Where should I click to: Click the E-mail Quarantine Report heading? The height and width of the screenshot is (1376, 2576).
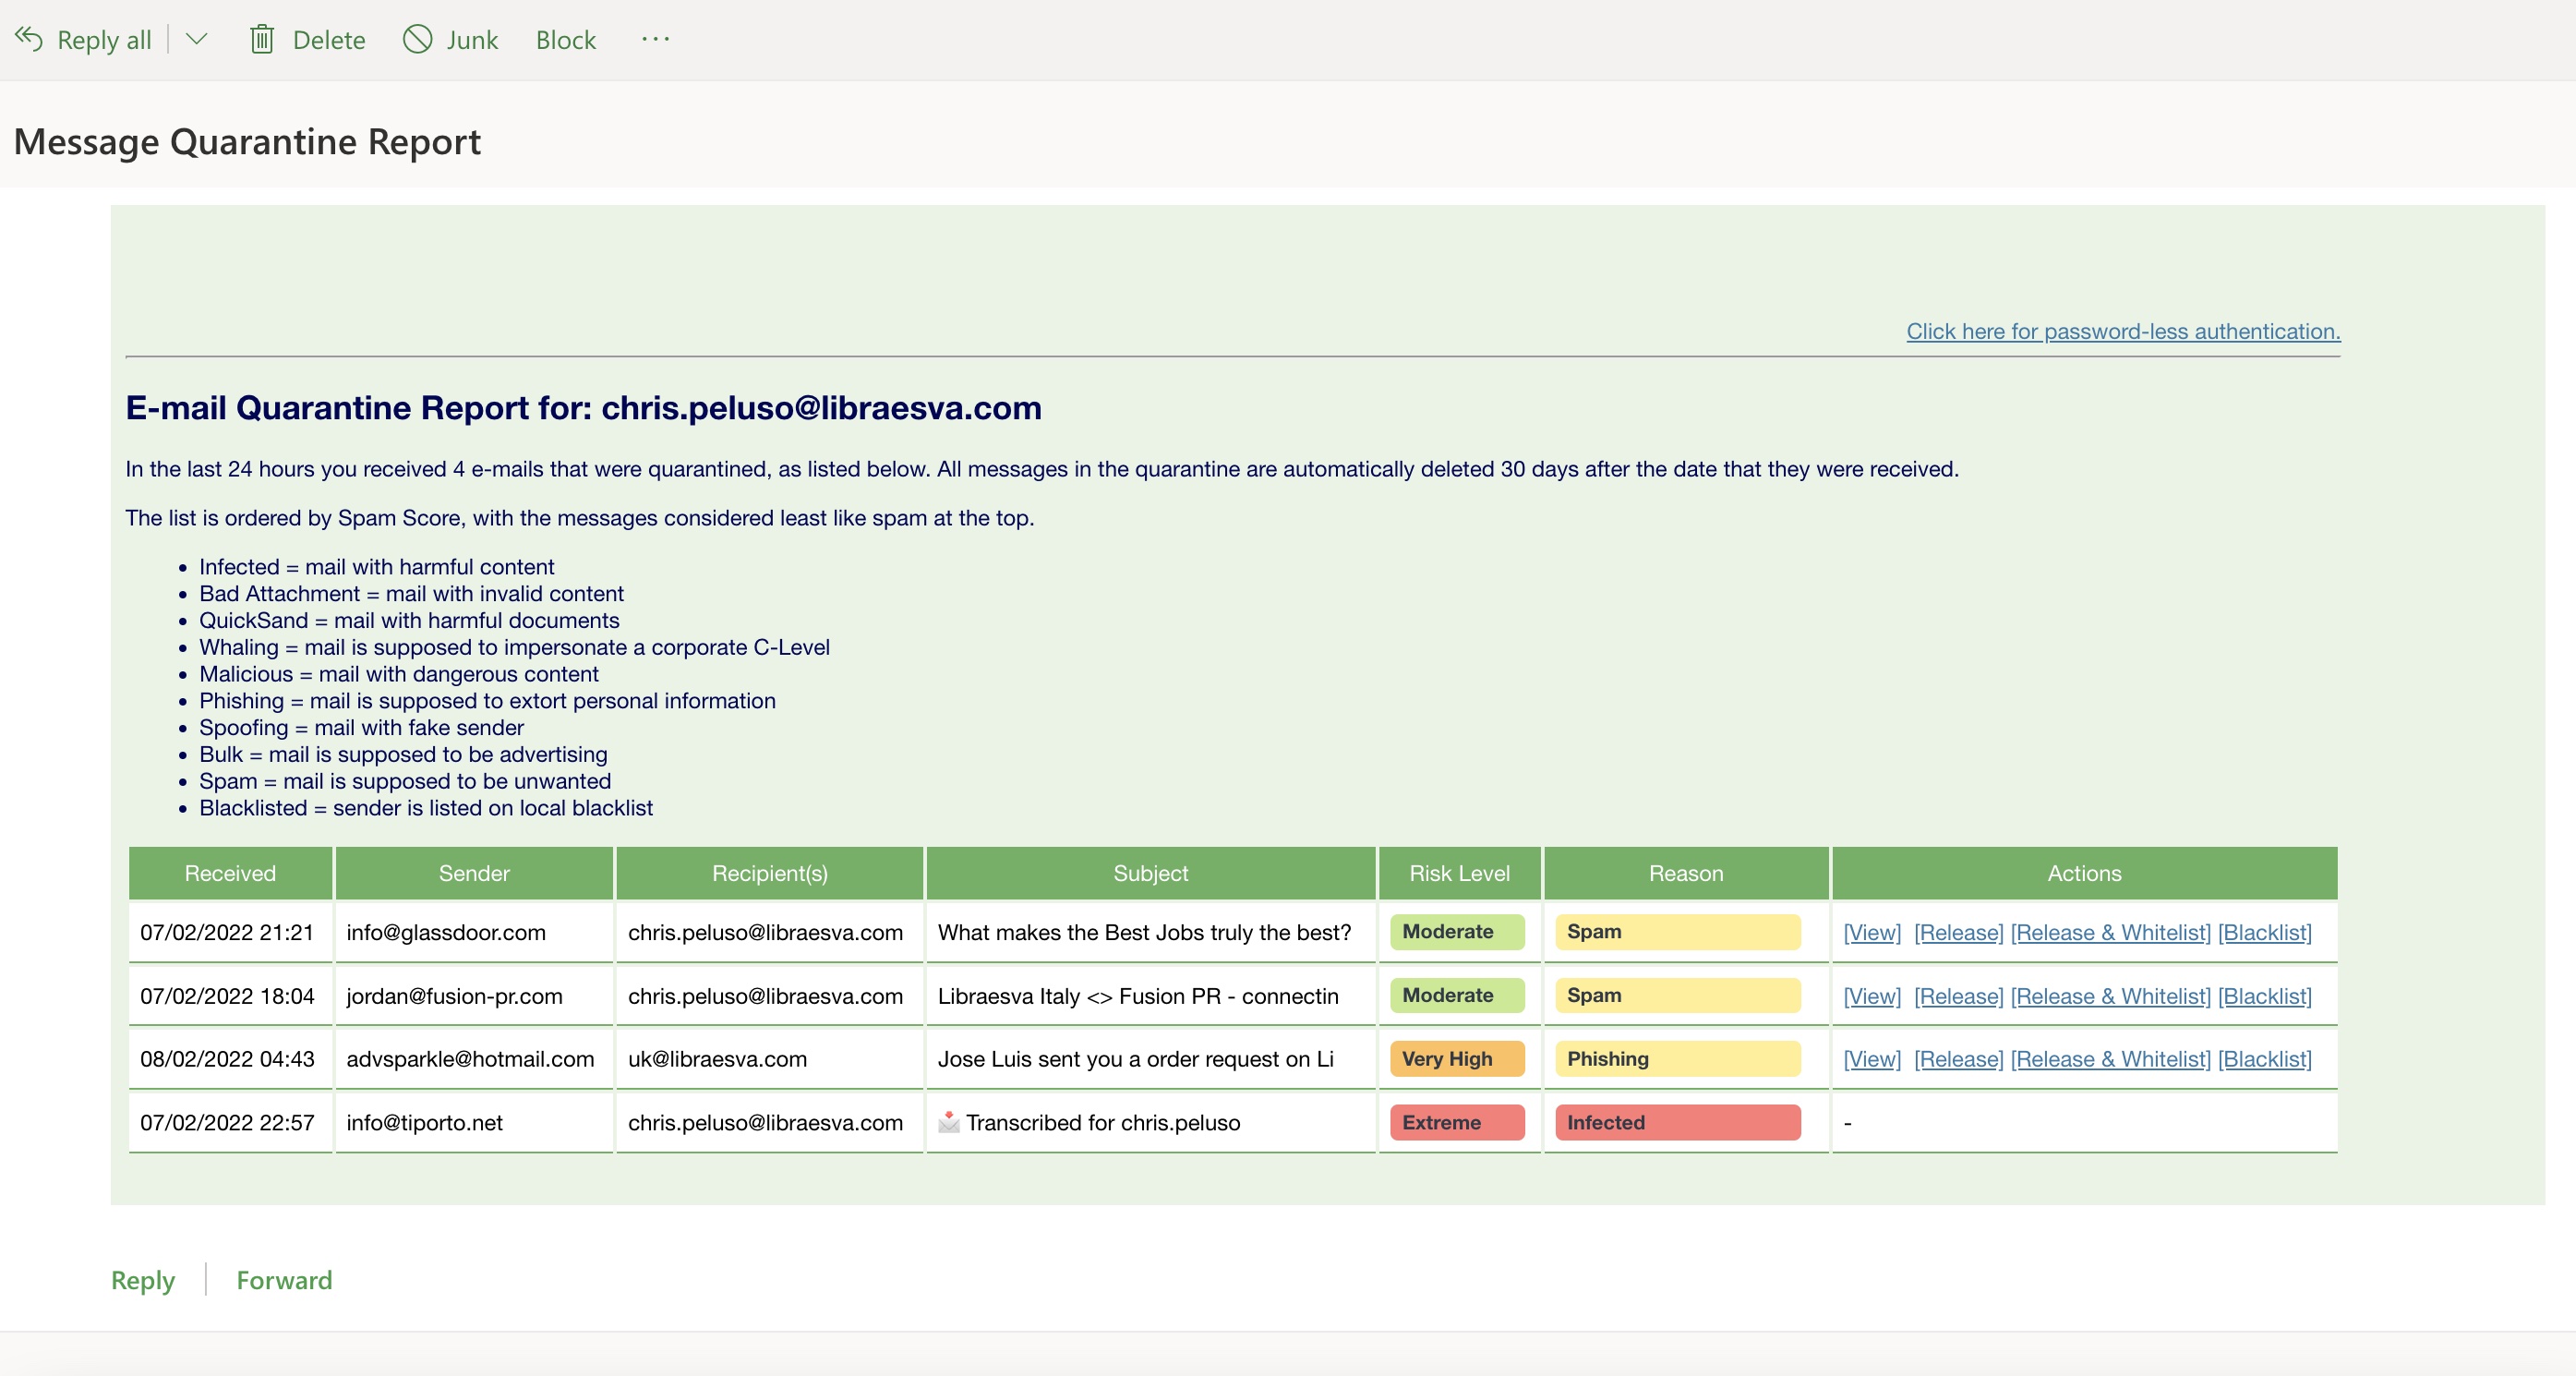click(x=583, y=408)
